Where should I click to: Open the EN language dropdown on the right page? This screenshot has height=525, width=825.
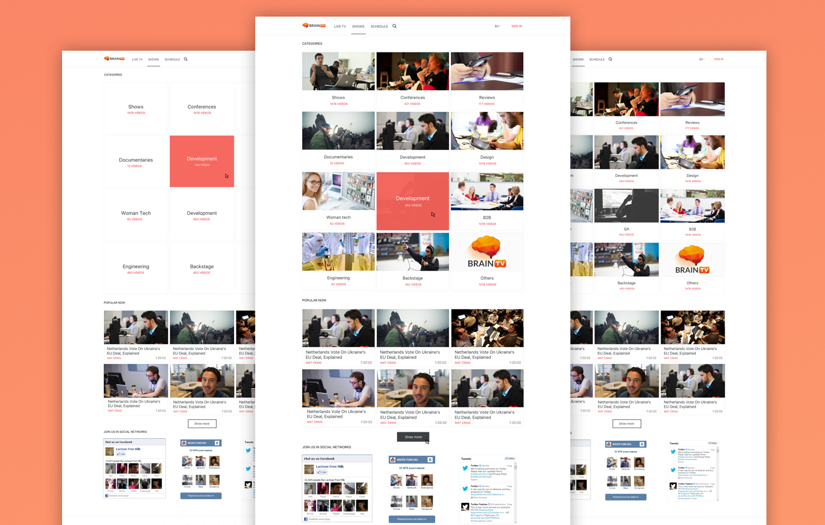pos(701,59)
